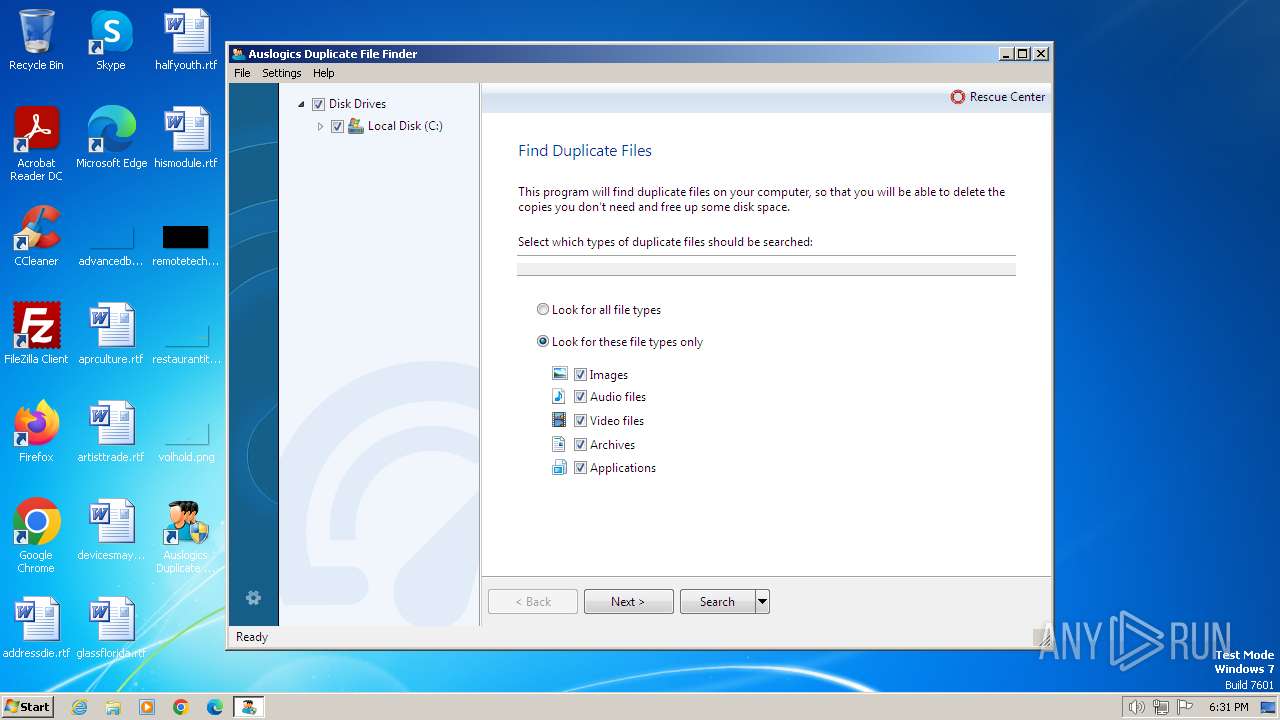Select devicesmay document desktop icon

click(111, 530)
